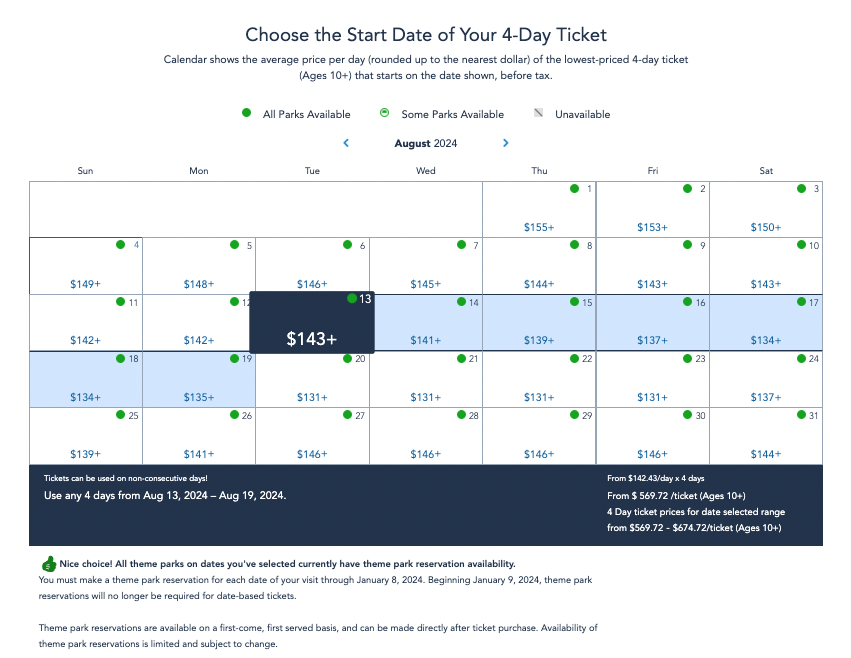This screenshot has width=851, height=658.
Task: Click the green availability dot on August 31
Action: (801, 415)
